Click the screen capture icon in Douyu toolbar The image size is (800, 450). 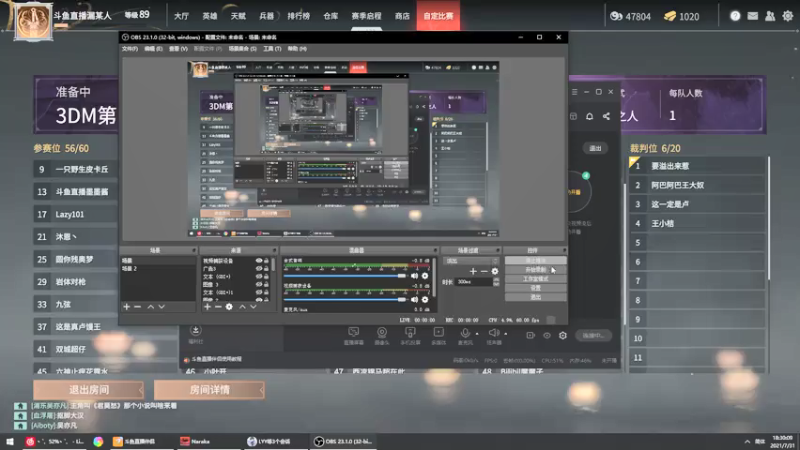point(354,332)
